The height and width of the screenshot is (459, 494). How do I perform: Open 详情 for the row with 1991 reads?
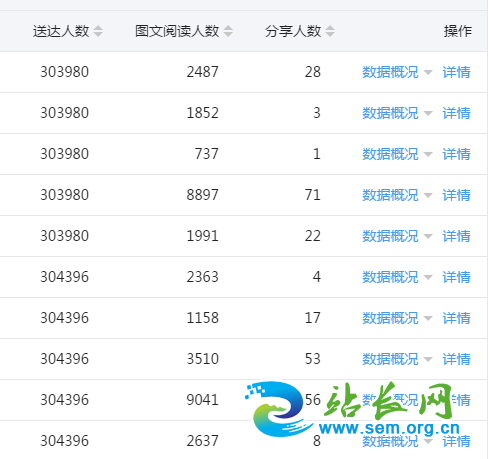pyautogui.click(x=456, y=236)
